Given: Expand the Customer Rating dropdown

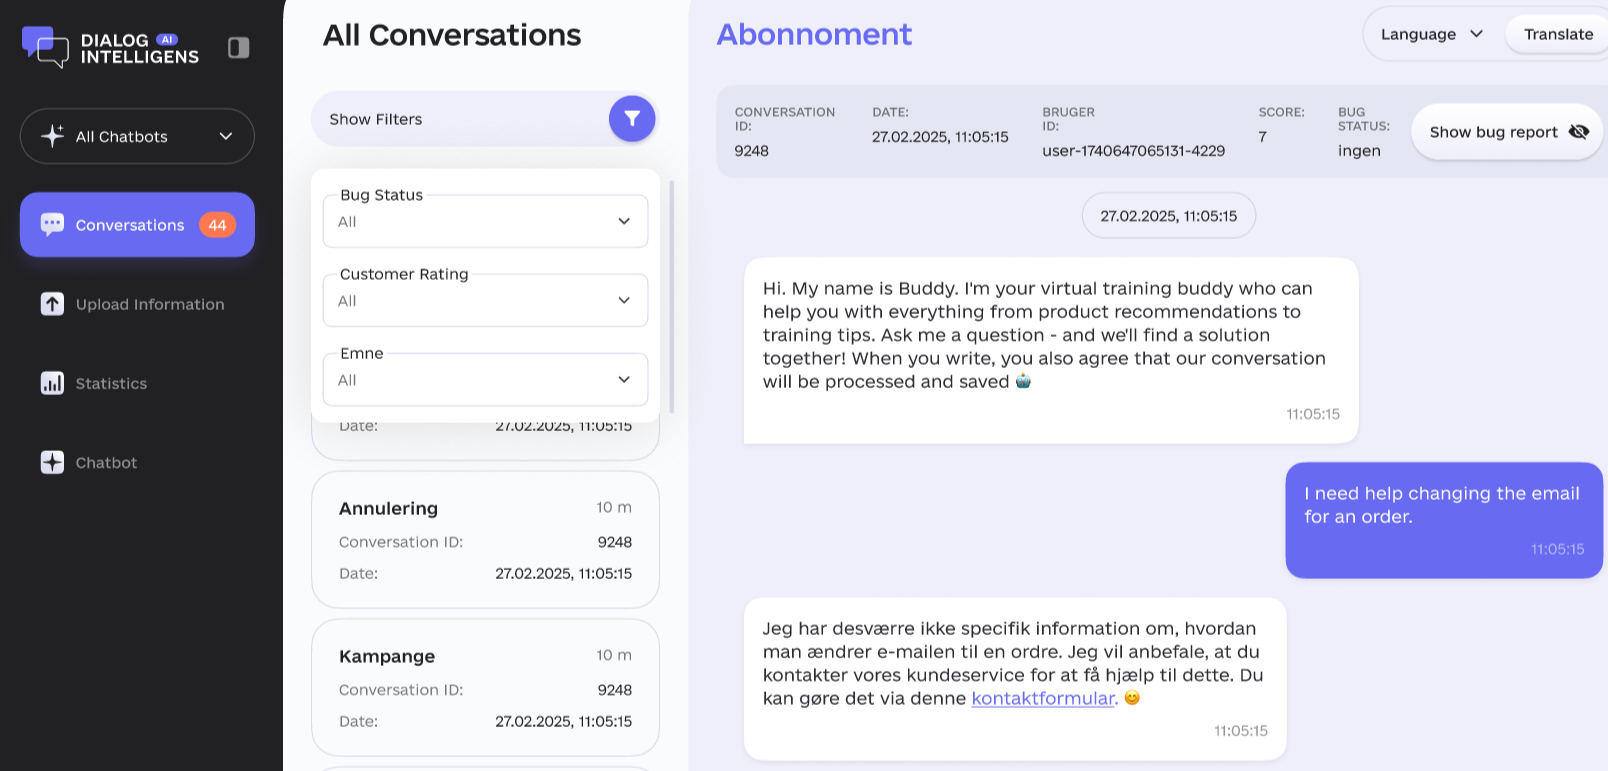Looking at the screenshot, I should pyautogui.click(x=485, y=300).
